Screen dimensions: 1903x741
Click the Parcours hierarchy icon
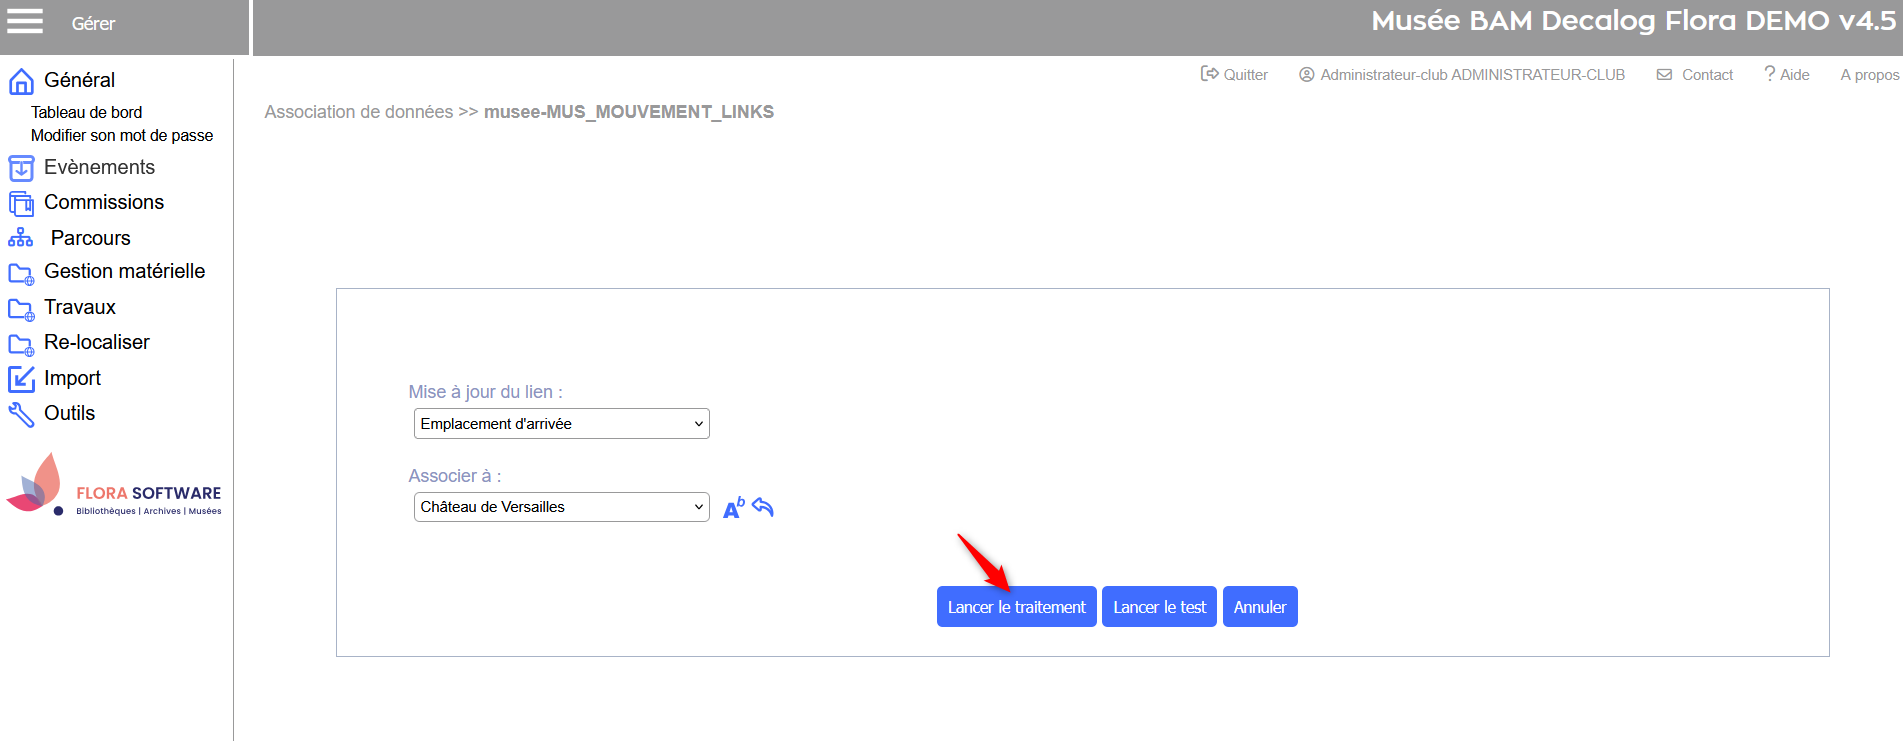21,238
